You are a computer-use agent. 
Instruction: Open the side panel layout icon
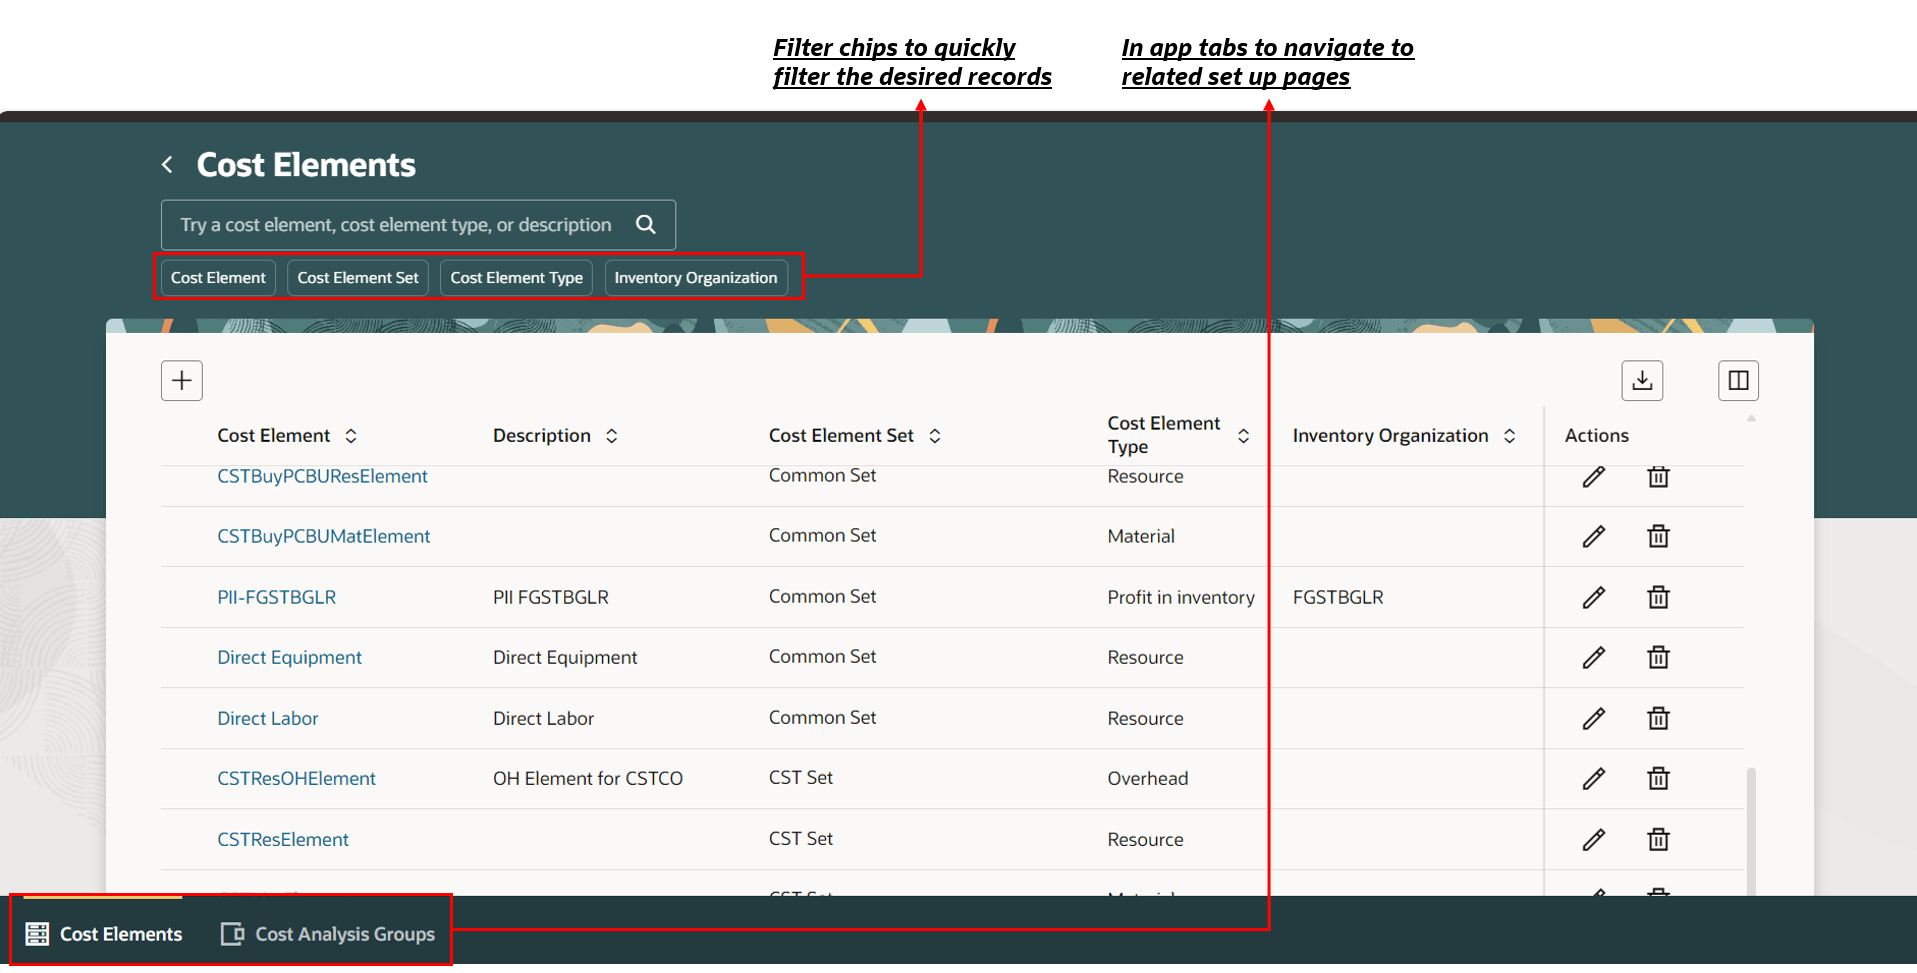[1737, 380]
